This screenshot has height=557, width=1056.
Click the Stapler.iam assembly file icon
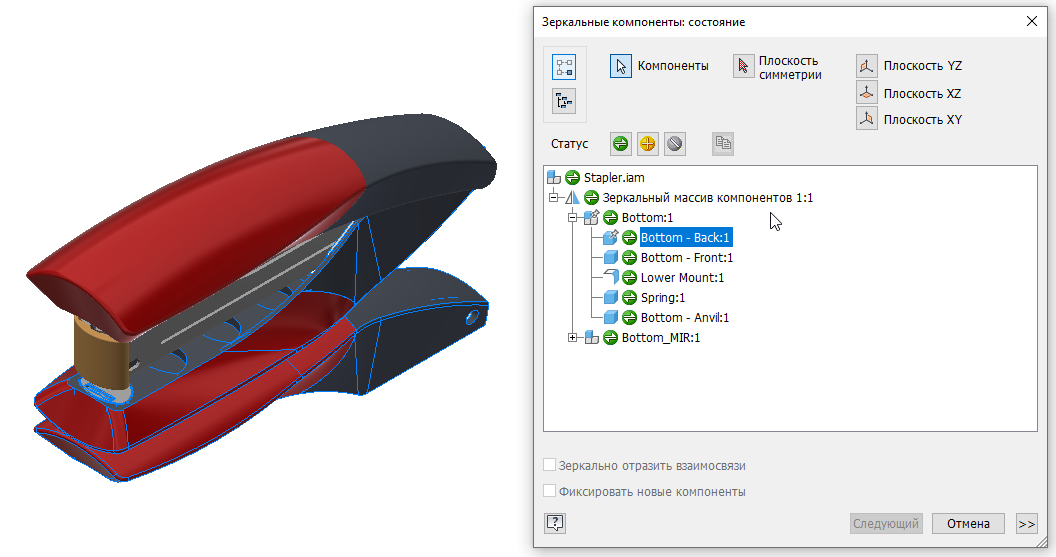554,178
